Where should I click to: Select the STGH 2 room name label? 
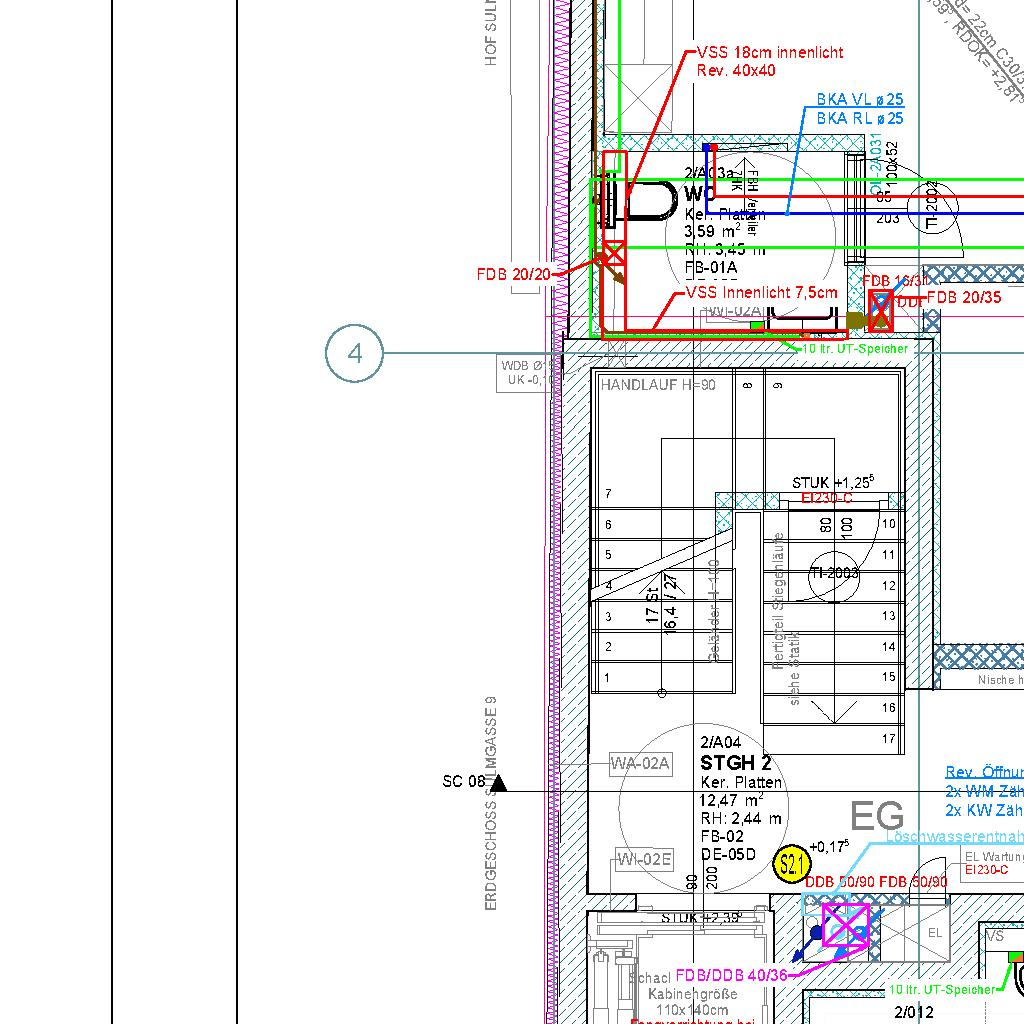tap(735, 763)
